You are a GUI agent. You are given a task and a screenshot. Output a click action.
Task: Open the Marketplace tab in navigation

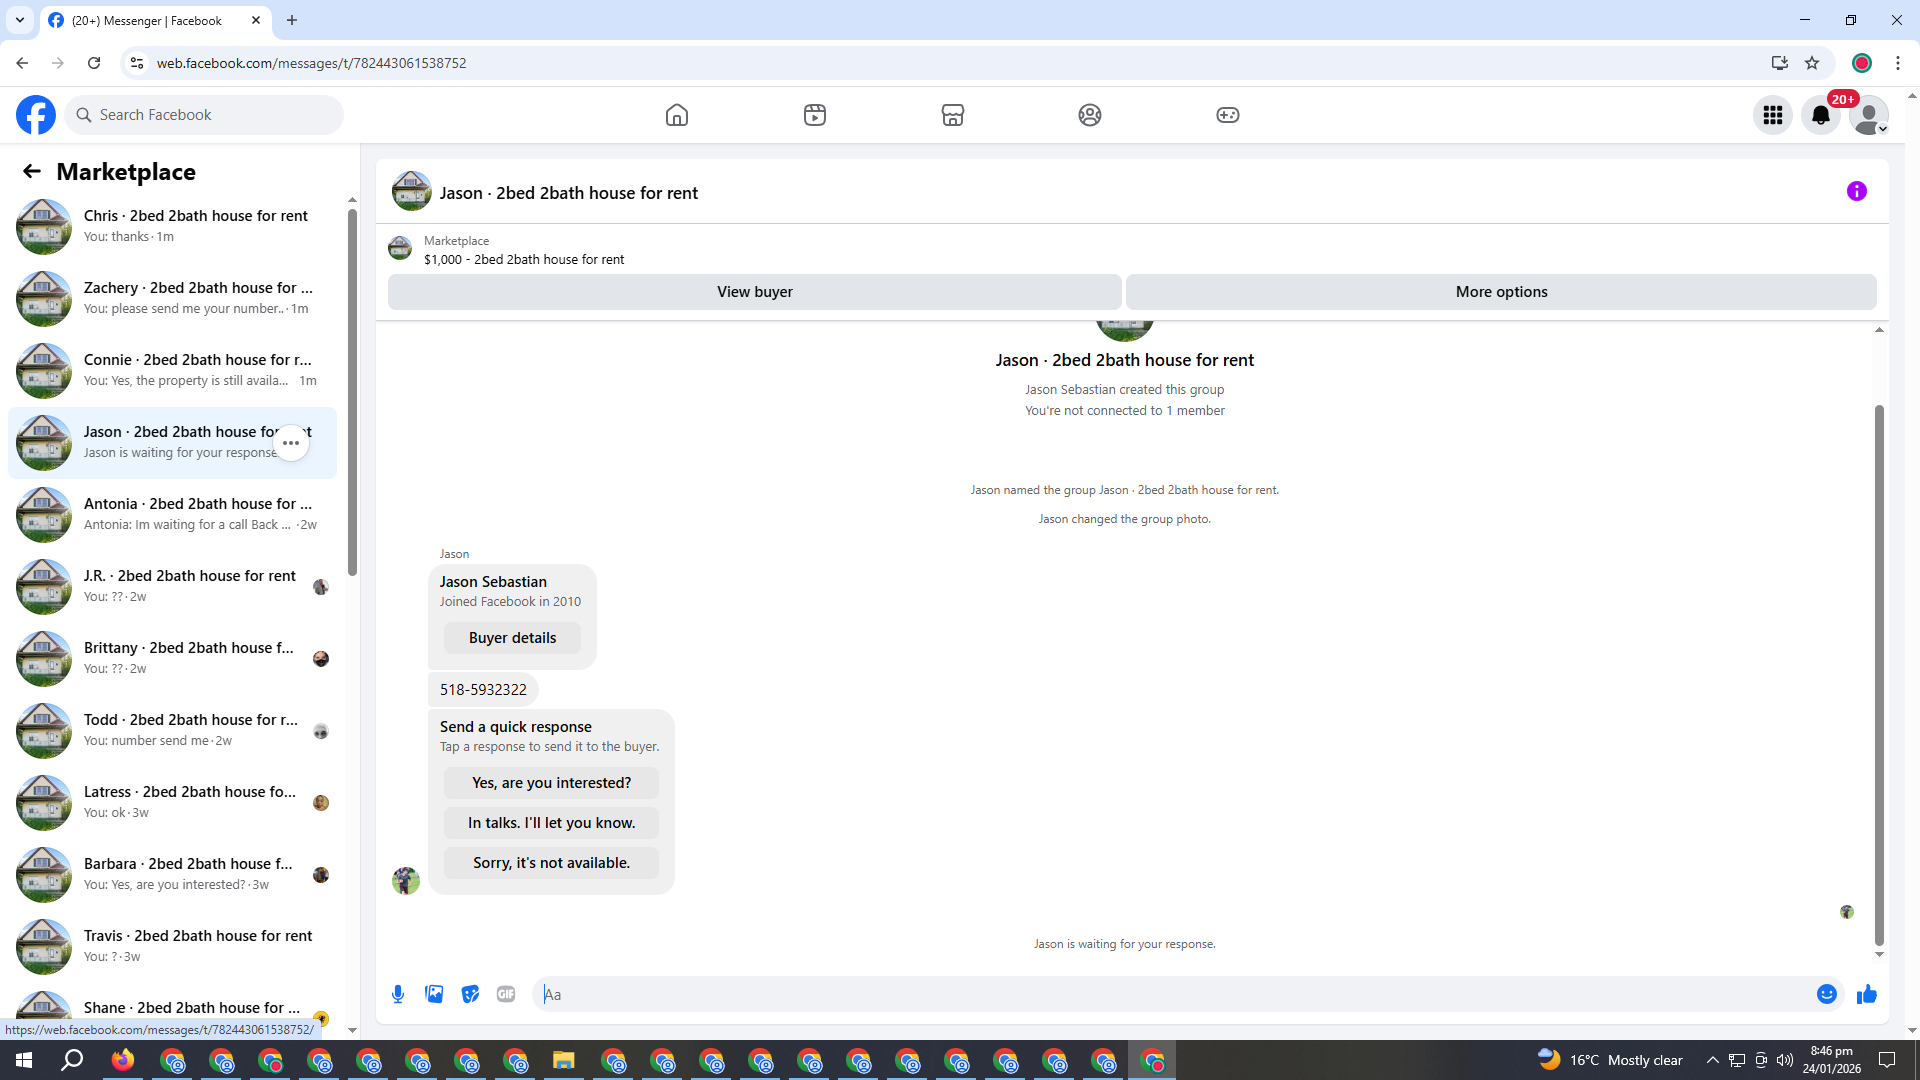tap(952, 115)
